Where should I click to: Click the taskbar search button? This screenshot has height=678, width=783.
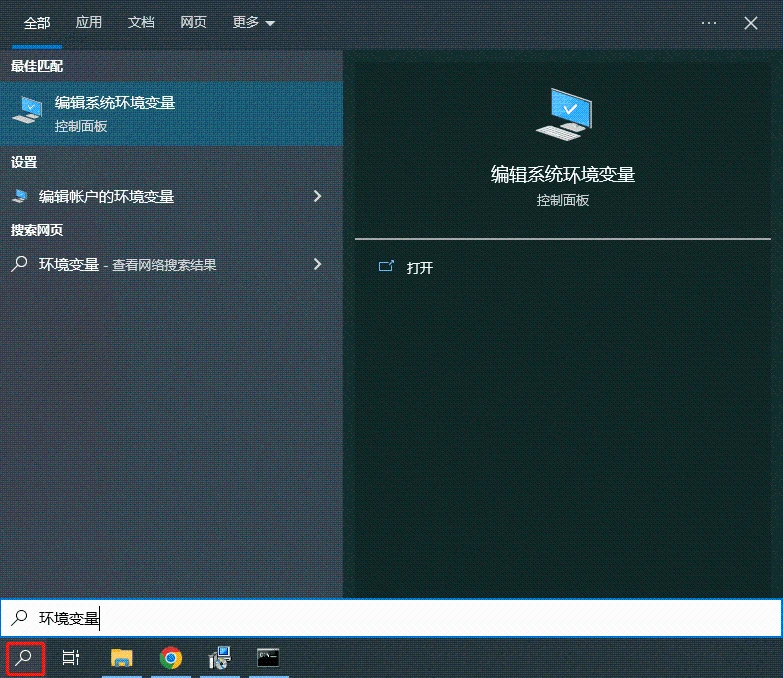tap(24, 658)
